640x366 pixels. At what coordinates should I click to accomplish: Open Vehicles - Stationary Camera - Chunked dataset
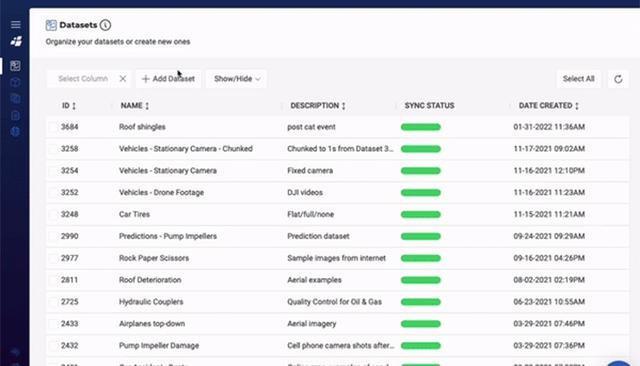coord(186,149)
